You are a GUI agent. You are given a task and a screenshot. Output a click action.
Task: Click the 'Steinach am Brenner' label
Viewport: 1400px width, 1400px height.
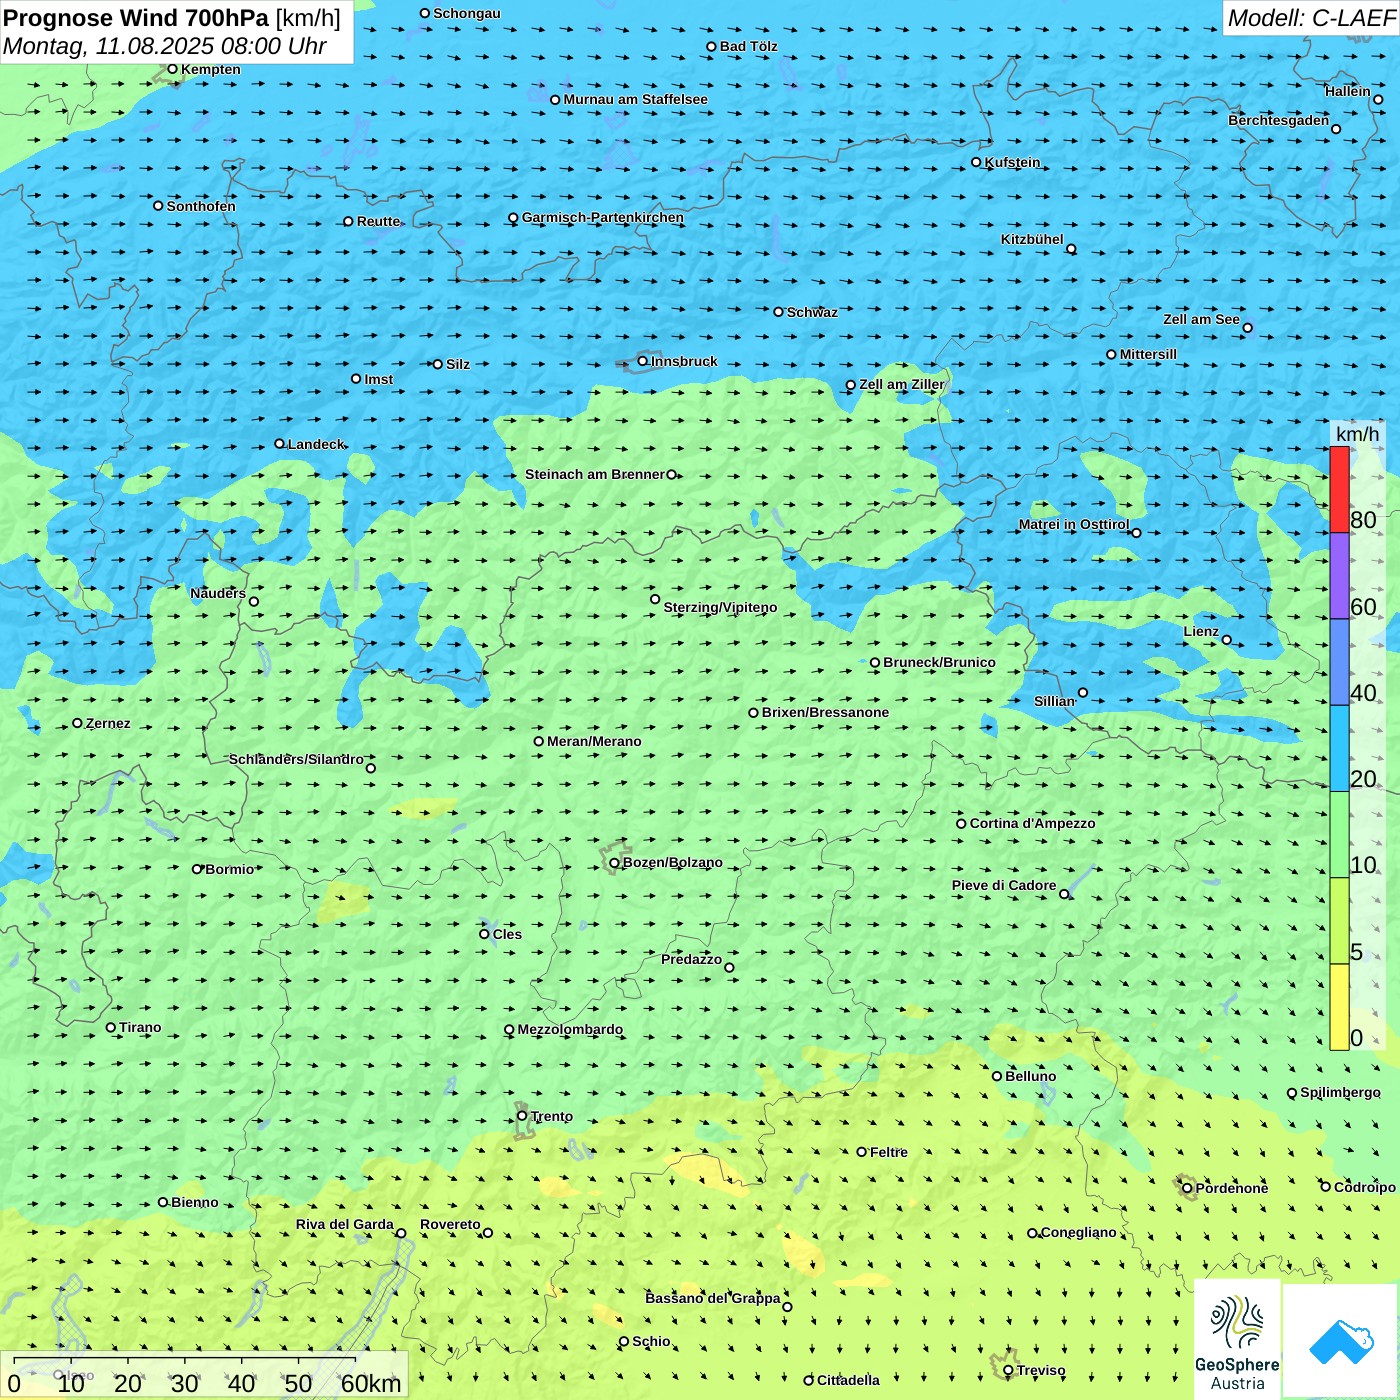click(595, 474)
